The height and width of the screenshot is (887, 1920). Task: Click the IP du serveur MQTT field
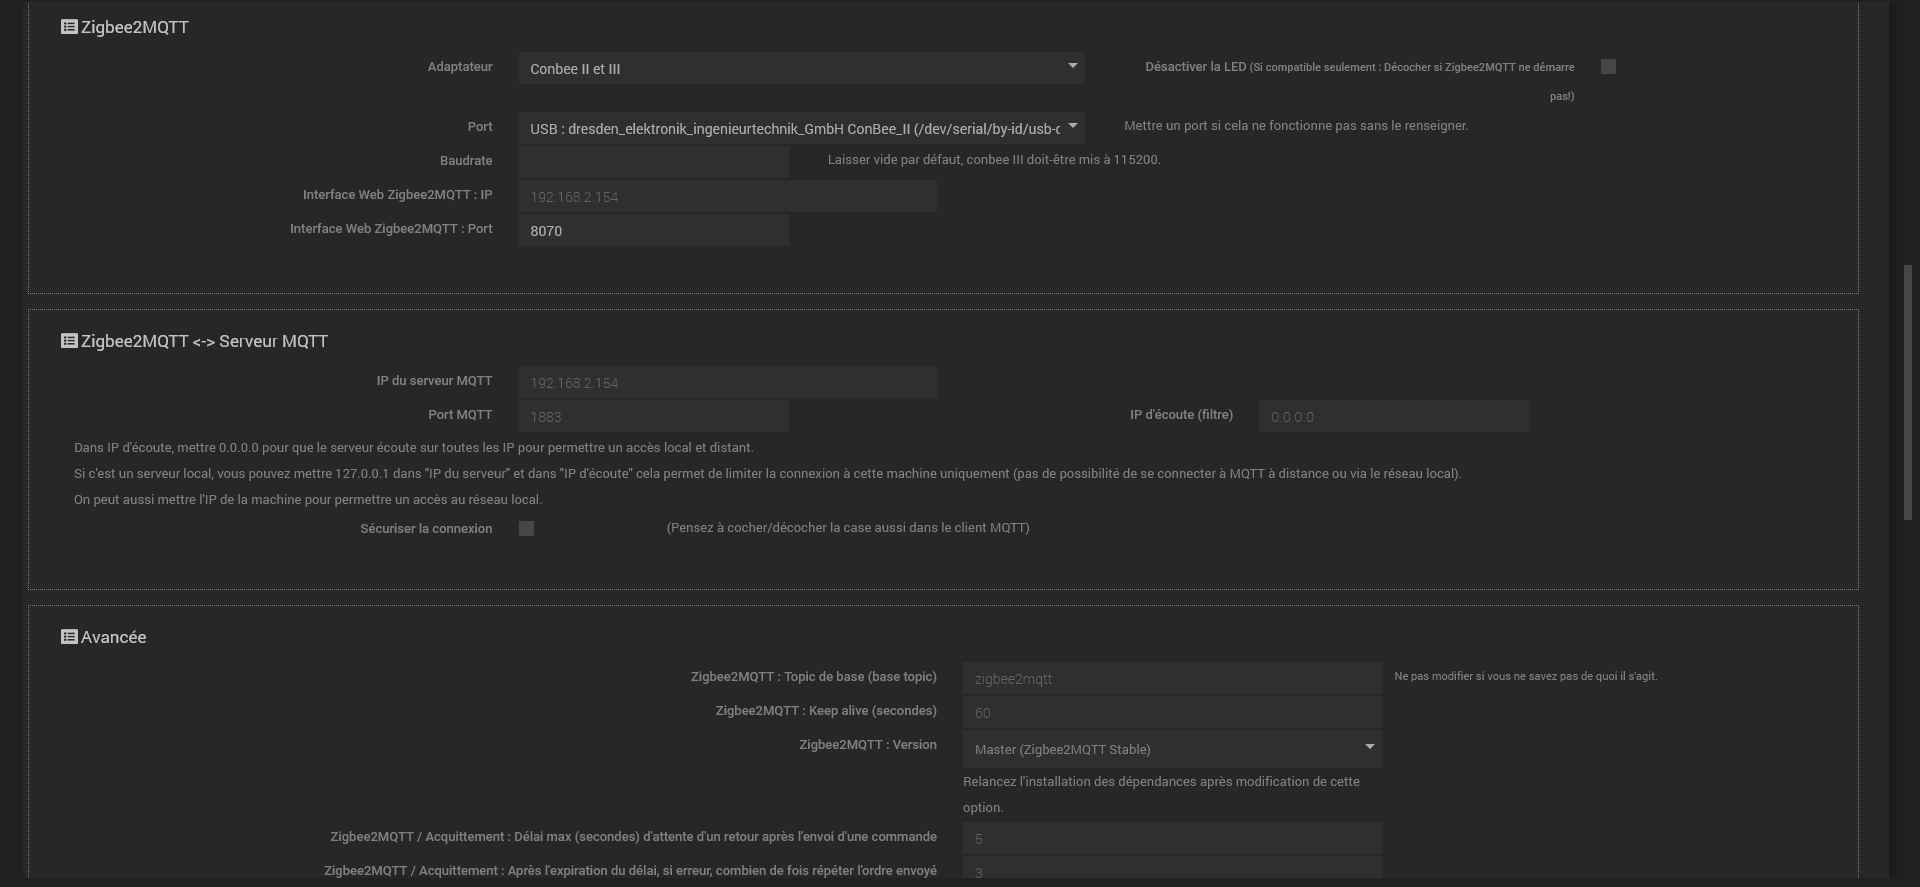pyautogui.click(x=727, y=382)
